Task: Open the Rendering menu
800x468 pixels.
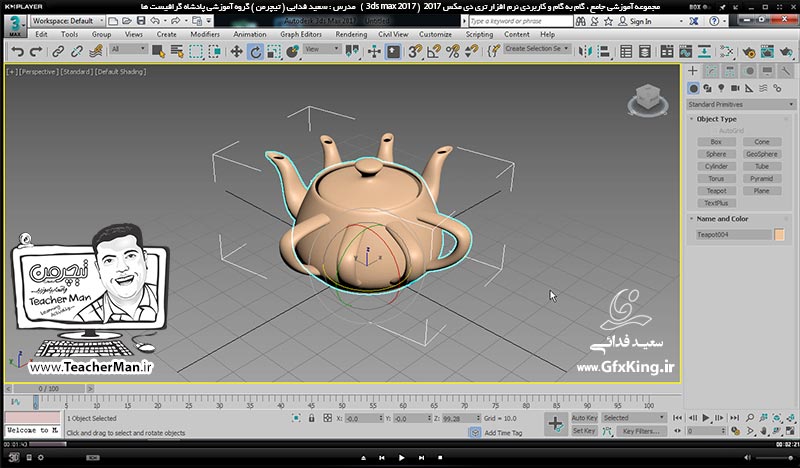Action: pos(351,34)
